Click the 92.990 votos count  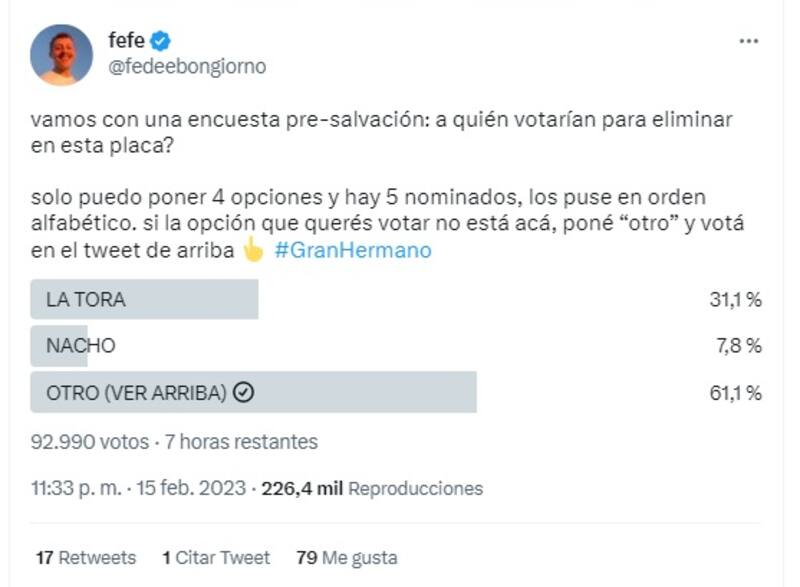[89, 441]
